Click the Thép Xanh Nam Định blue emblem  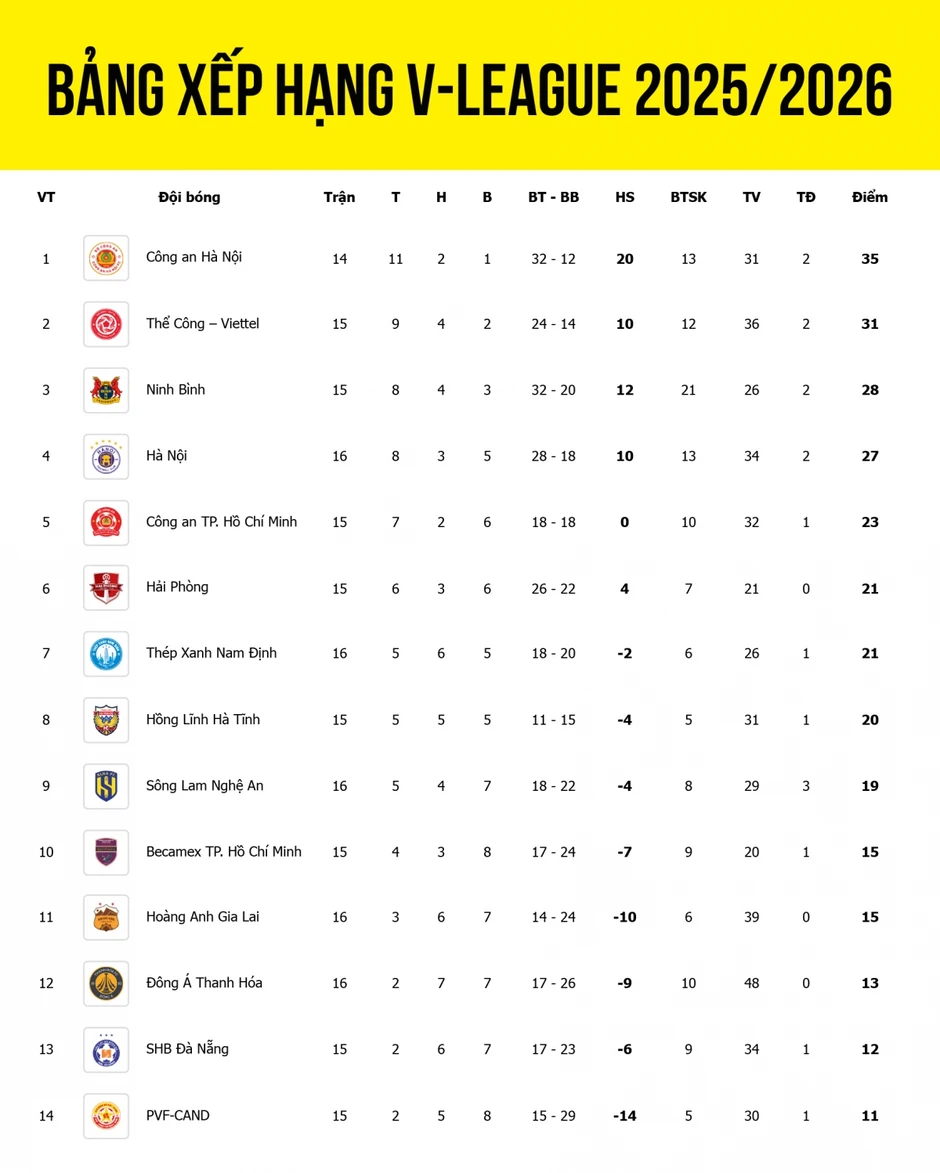point(106,654)
